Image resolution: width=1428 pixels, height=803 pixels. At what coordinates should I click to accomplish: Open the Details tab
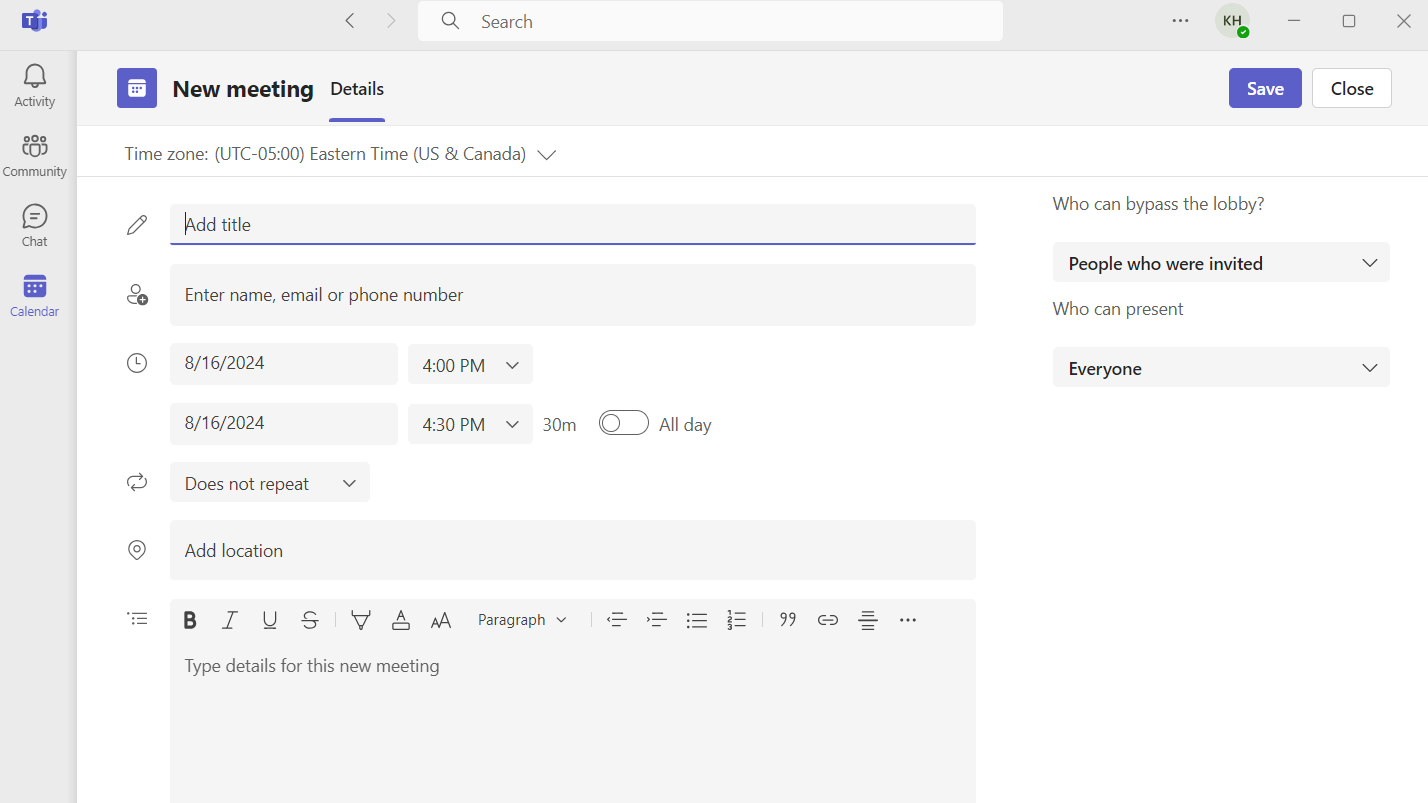pos(357,89)
